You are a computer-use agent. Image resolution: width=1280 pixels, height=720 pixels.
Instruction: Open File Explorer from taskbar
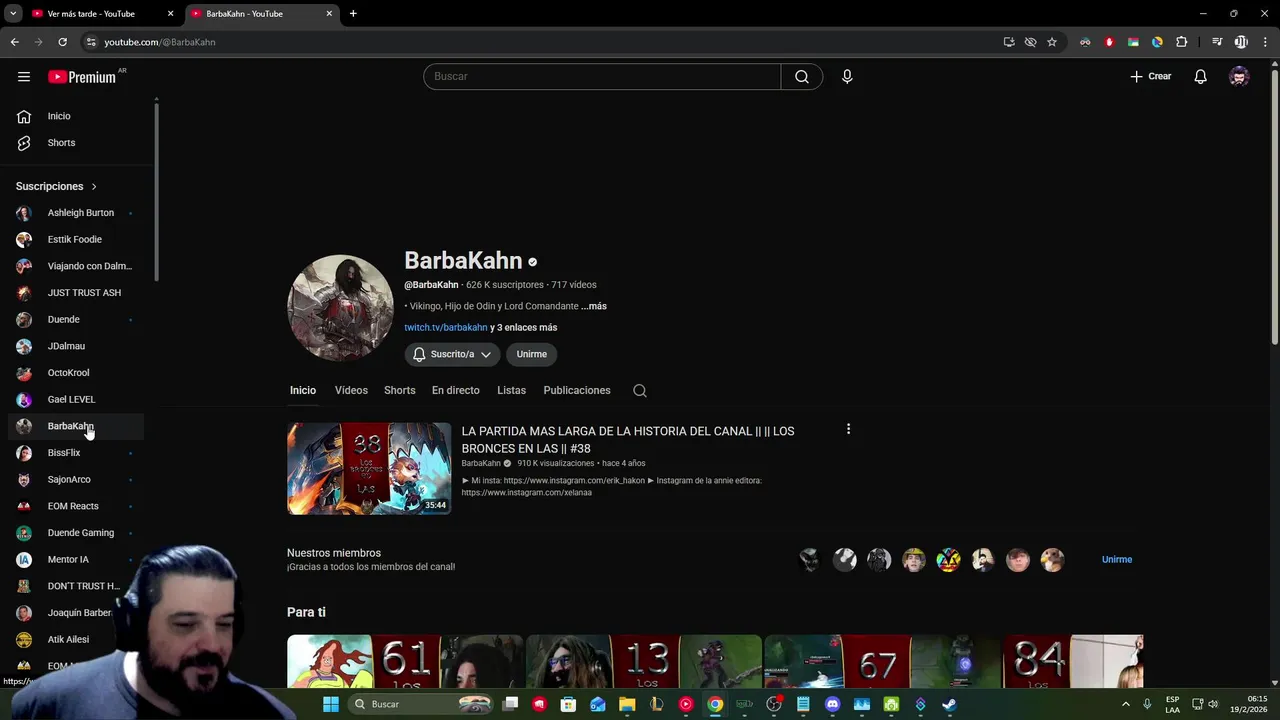(x=627, y=704)
